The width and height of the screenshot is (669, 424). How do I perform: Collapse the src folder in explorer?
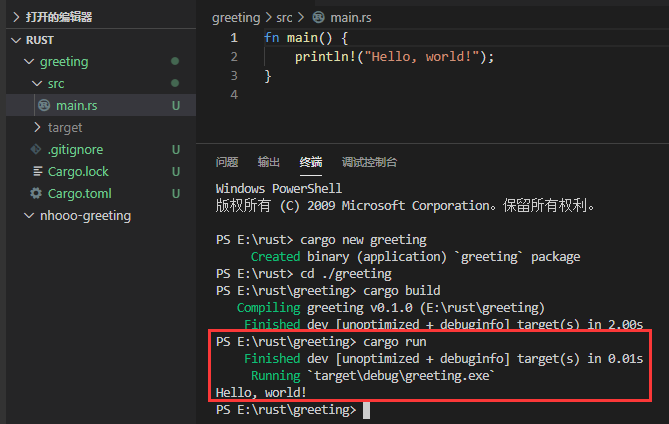38,84
